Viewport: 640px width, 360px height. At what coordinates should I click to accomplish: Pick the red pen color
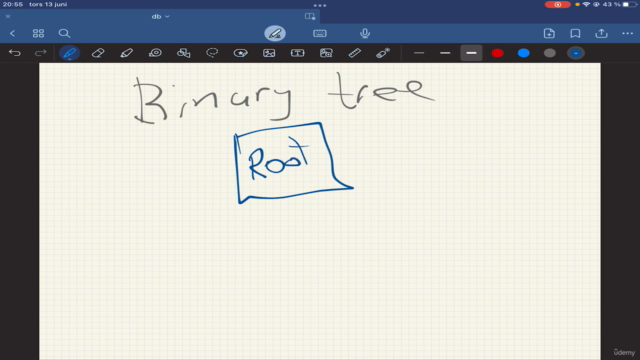(x=498, y=53)
